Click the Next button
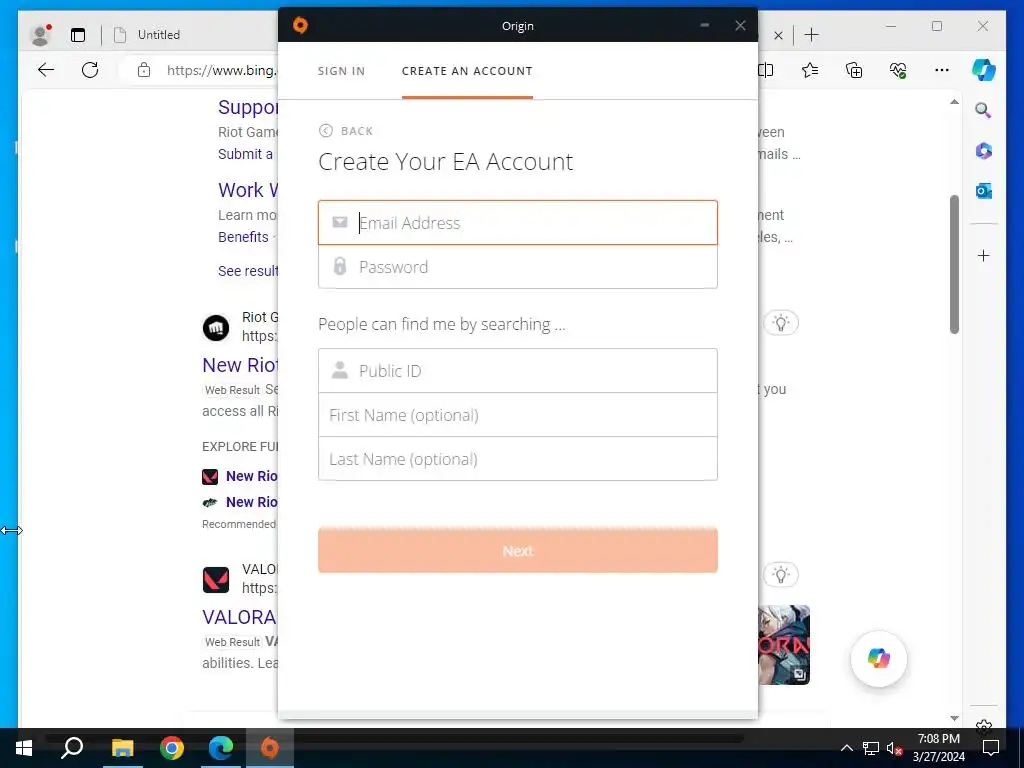 point(518,551)
